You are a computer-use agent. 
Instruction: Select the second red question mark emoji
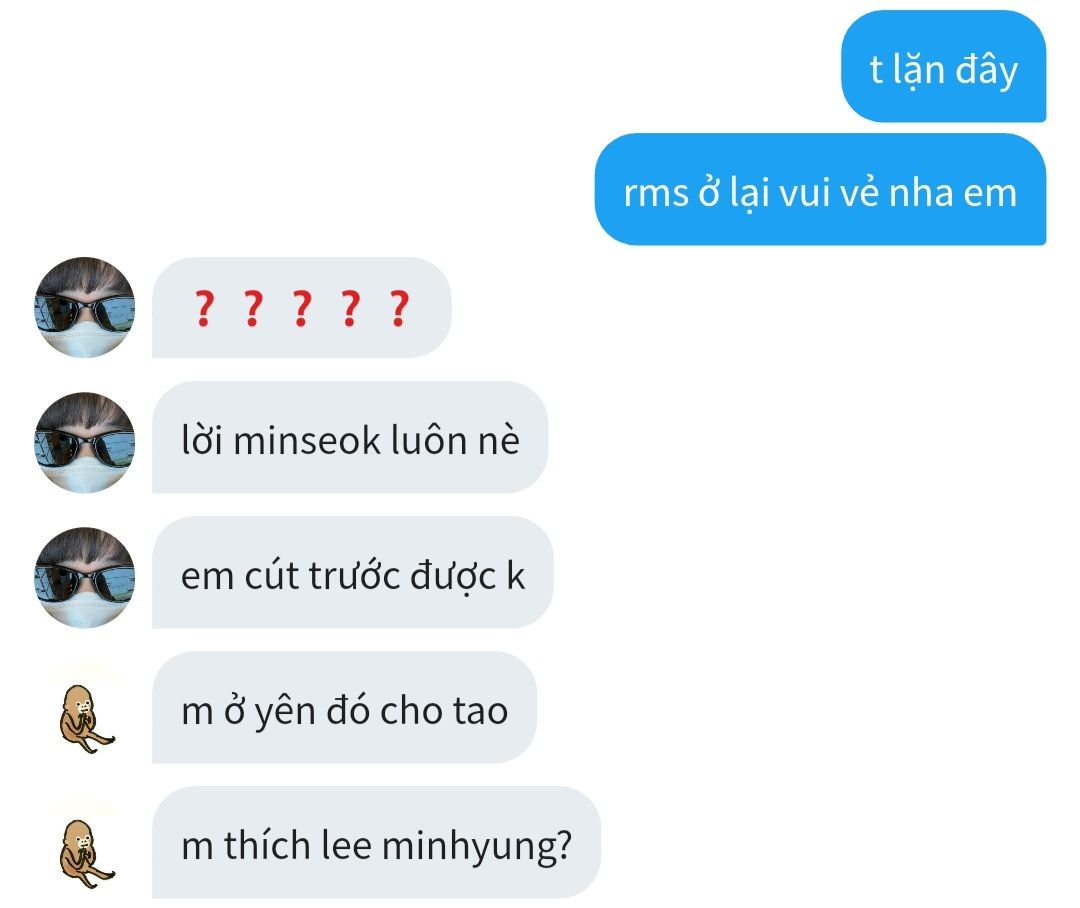point(253,308)
